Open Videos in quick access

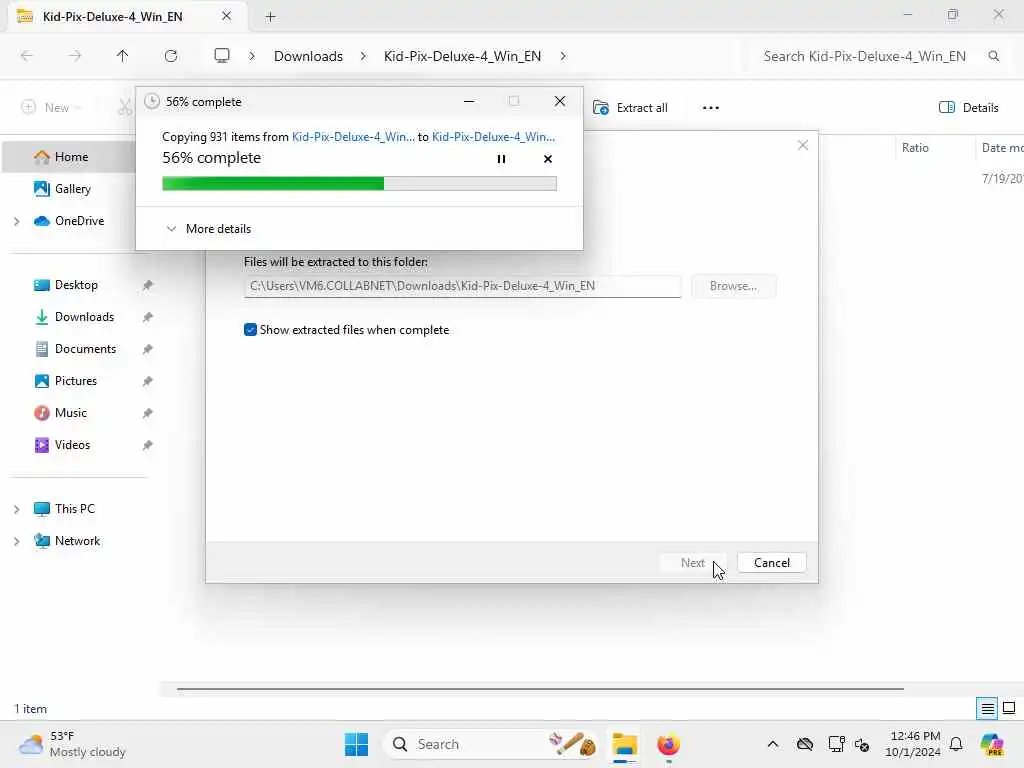(x=72, y=445)
